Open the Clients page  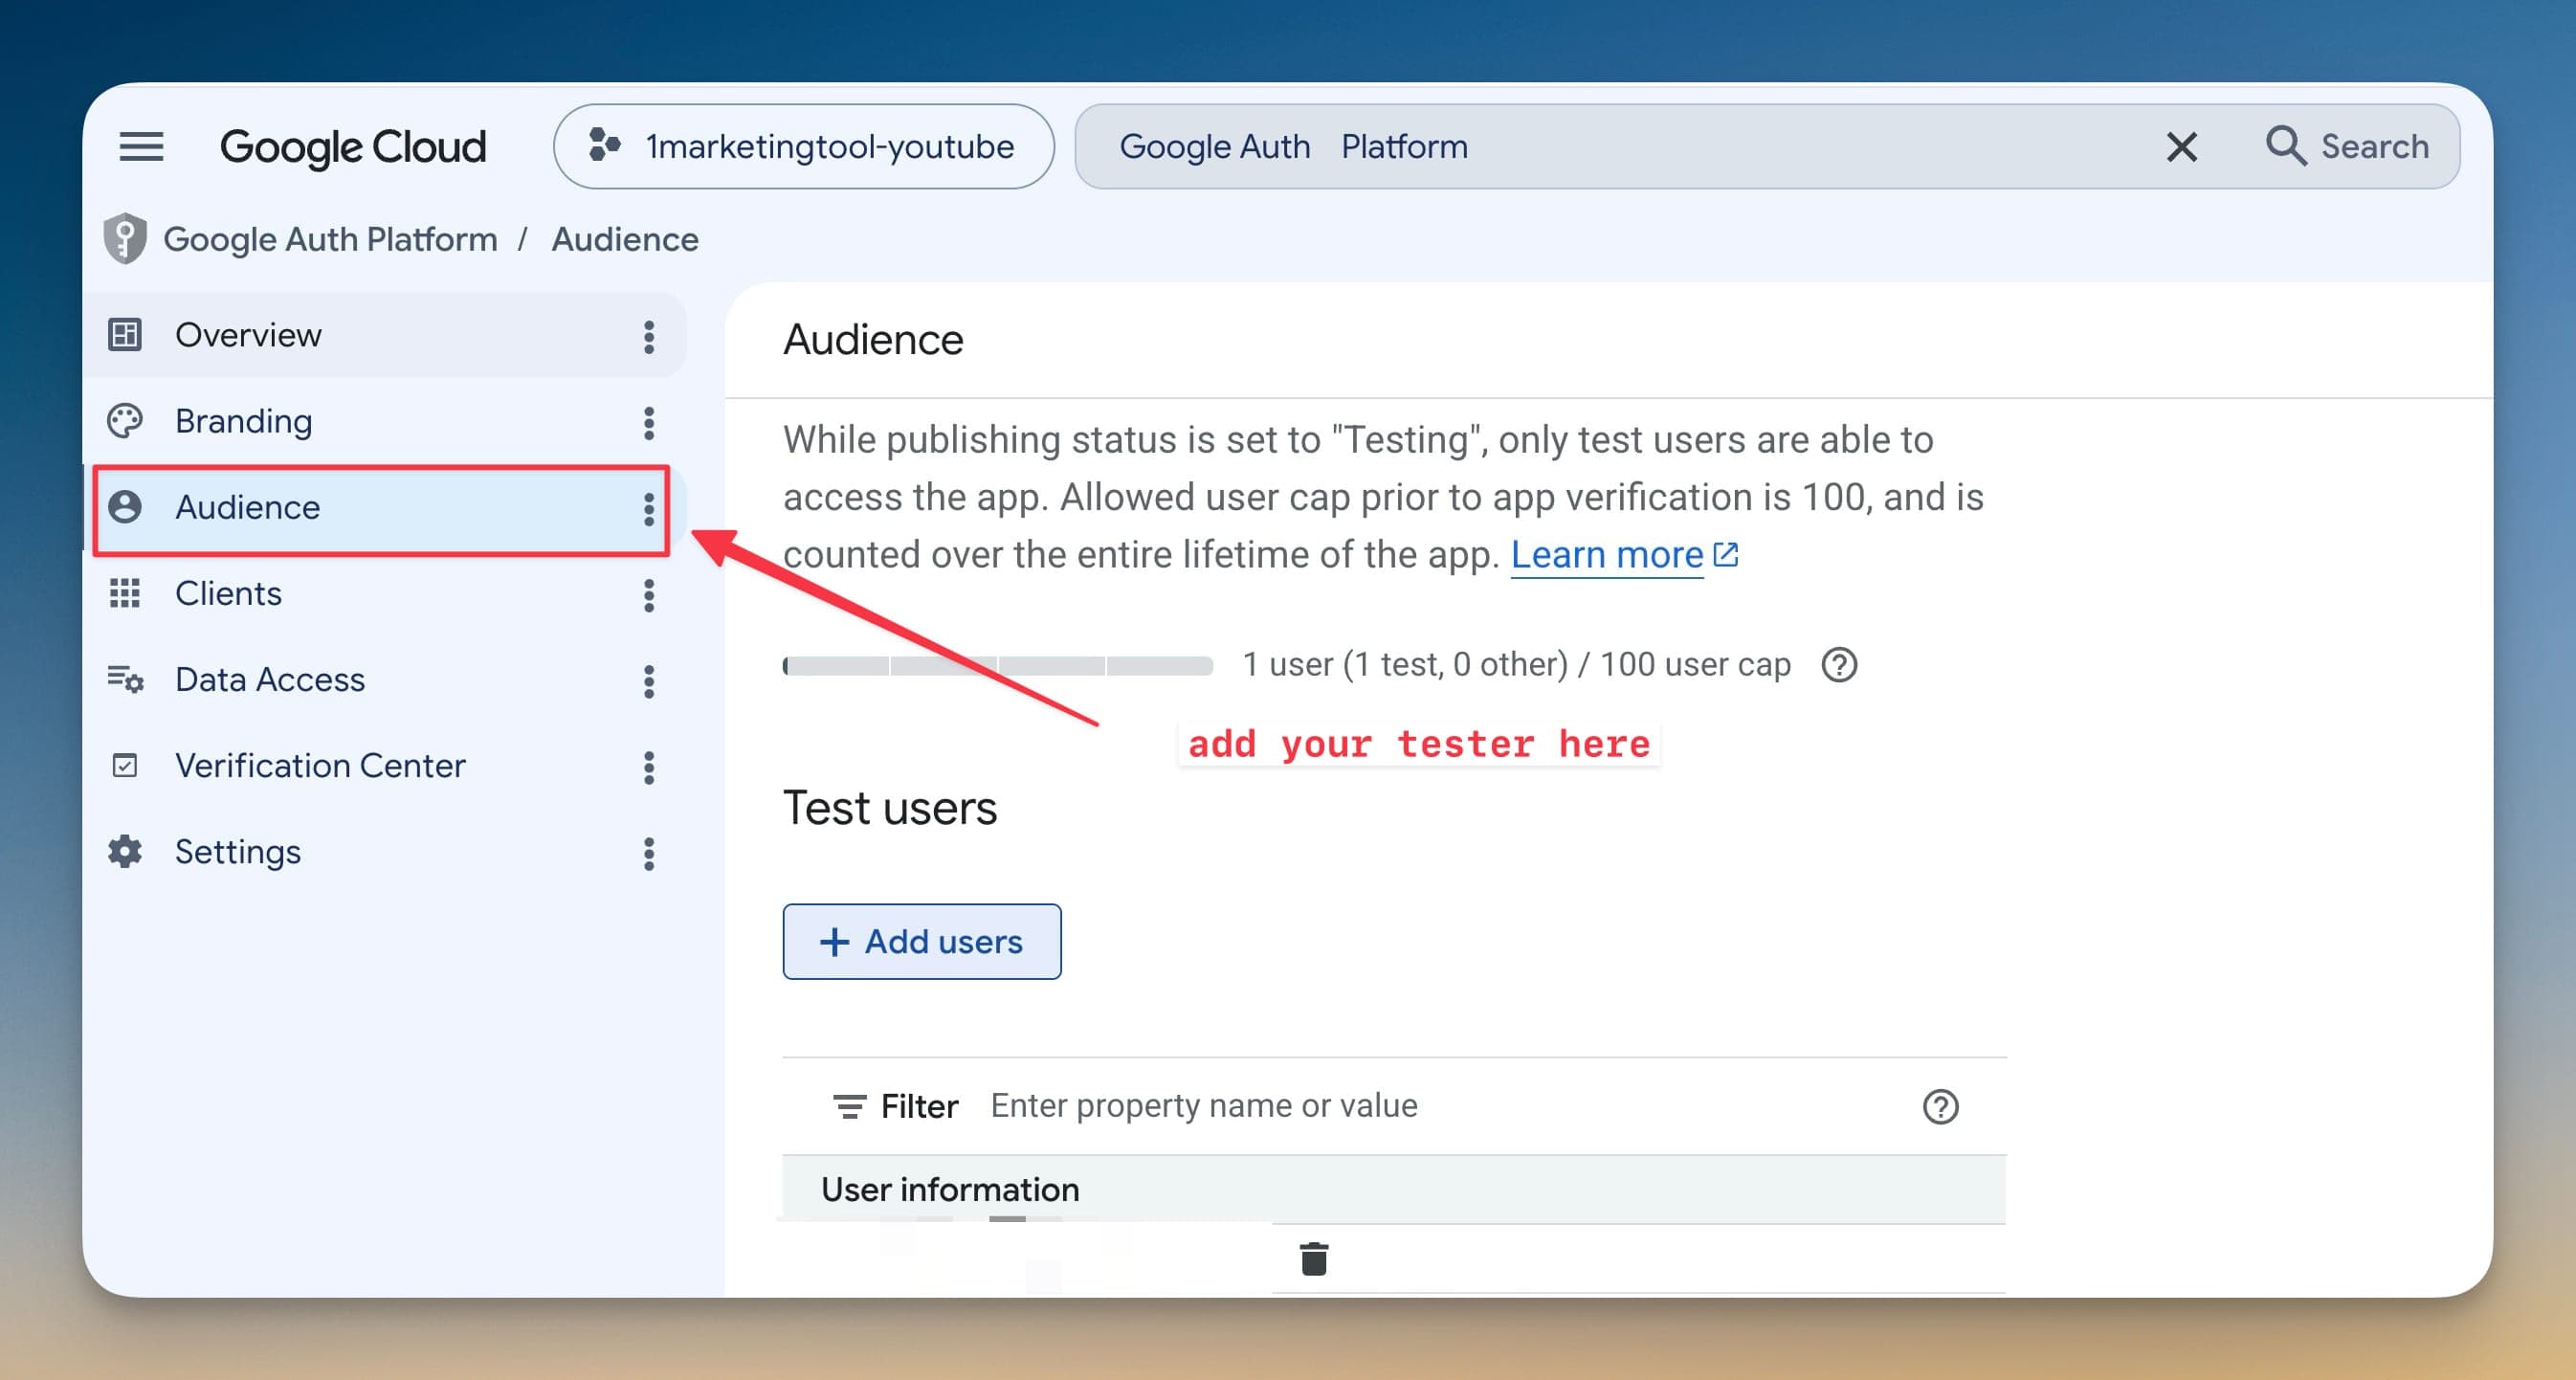point(385,594)
